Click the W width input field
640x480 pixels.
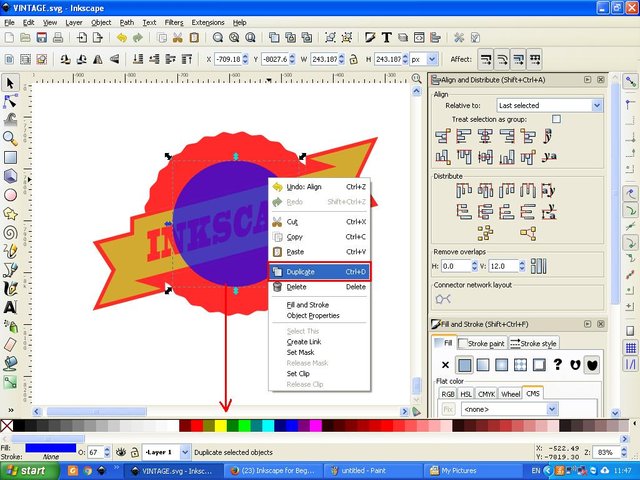[324, 60]
